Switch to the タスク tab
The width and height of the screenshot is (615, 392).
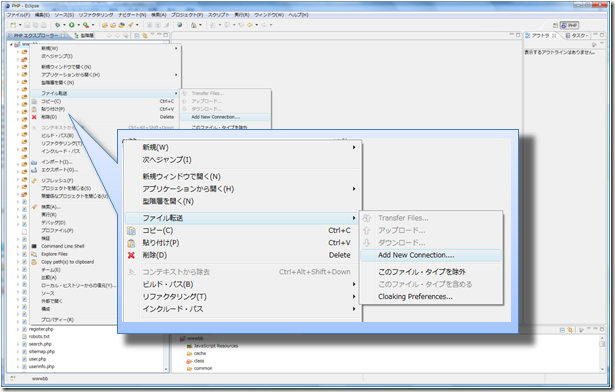(x=576, y=35)
